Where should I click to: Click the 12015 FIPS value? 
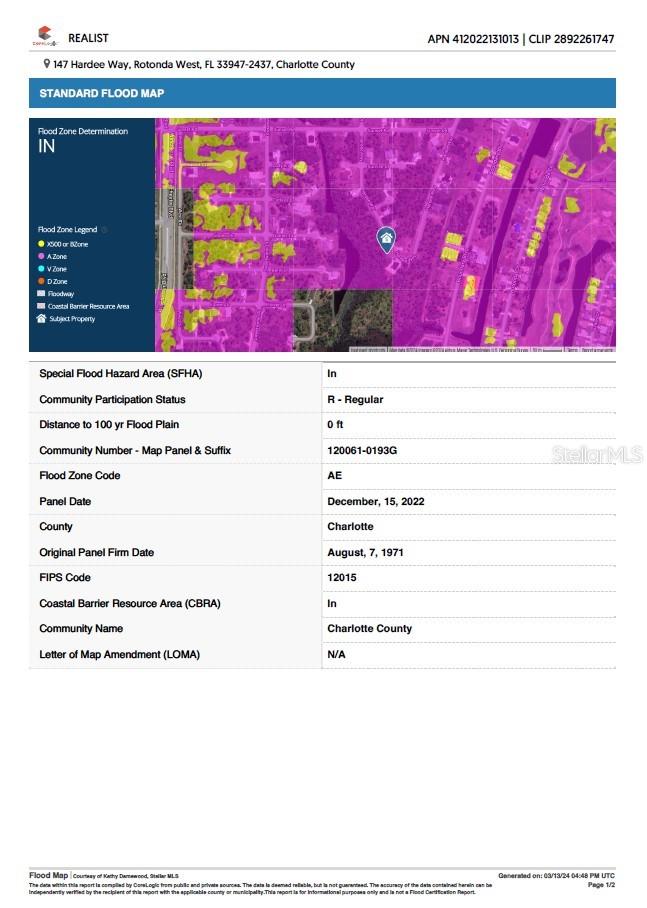tap(342, 577)
